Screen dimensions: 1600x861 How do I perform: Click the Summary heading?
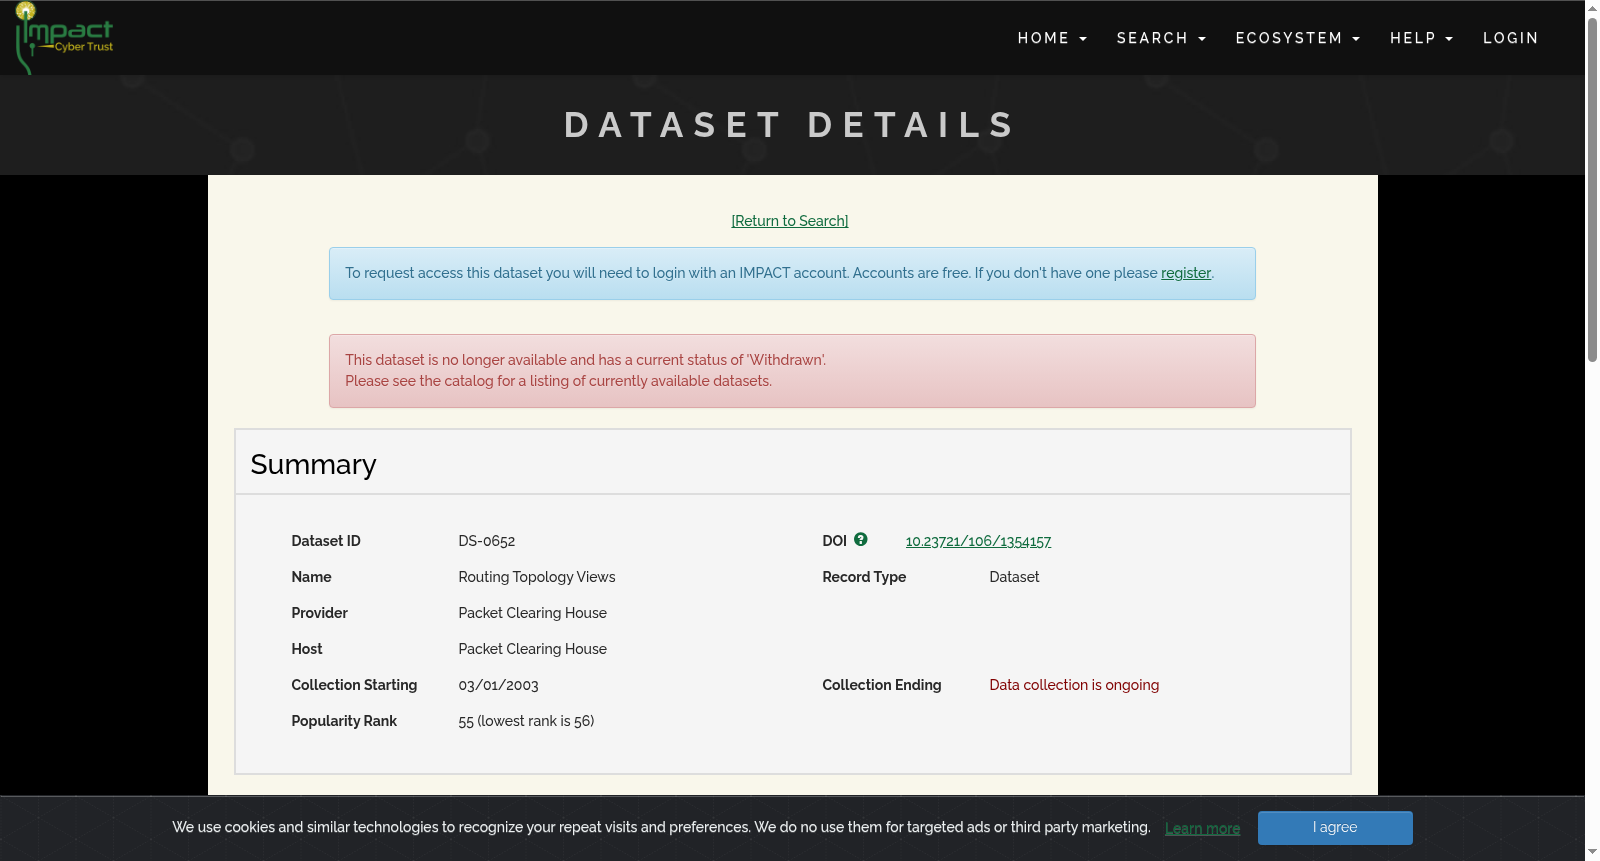coord(313,464)
